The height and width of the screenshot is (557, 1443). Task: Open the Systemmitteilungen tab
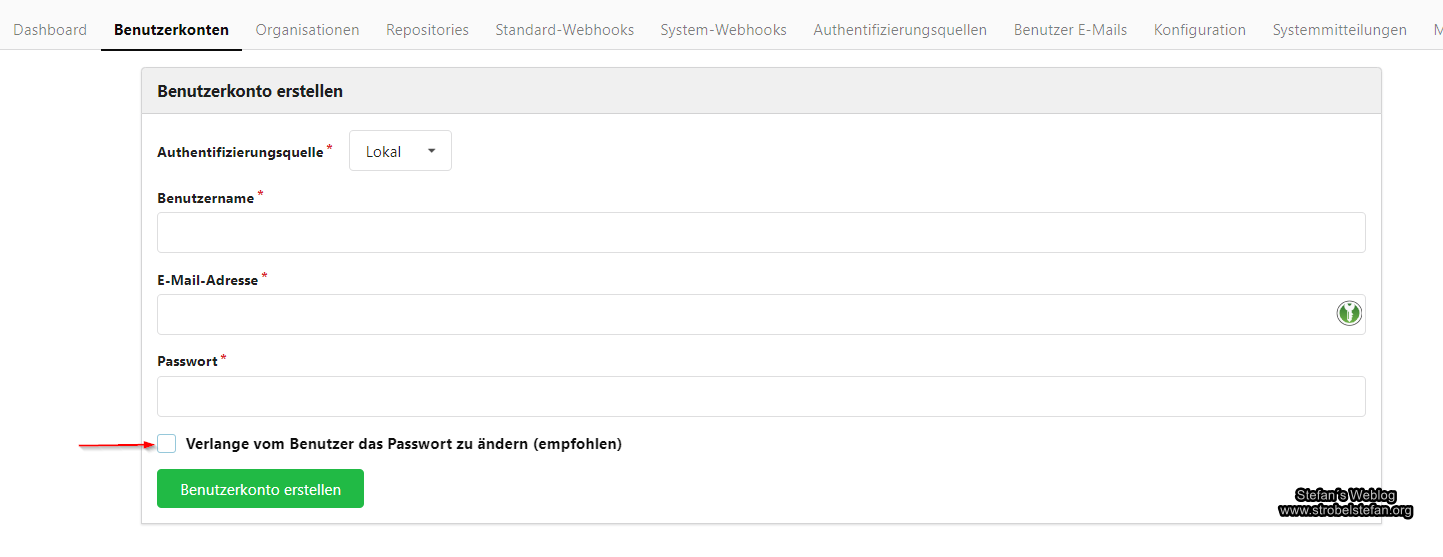click(x=1339, y=30)
